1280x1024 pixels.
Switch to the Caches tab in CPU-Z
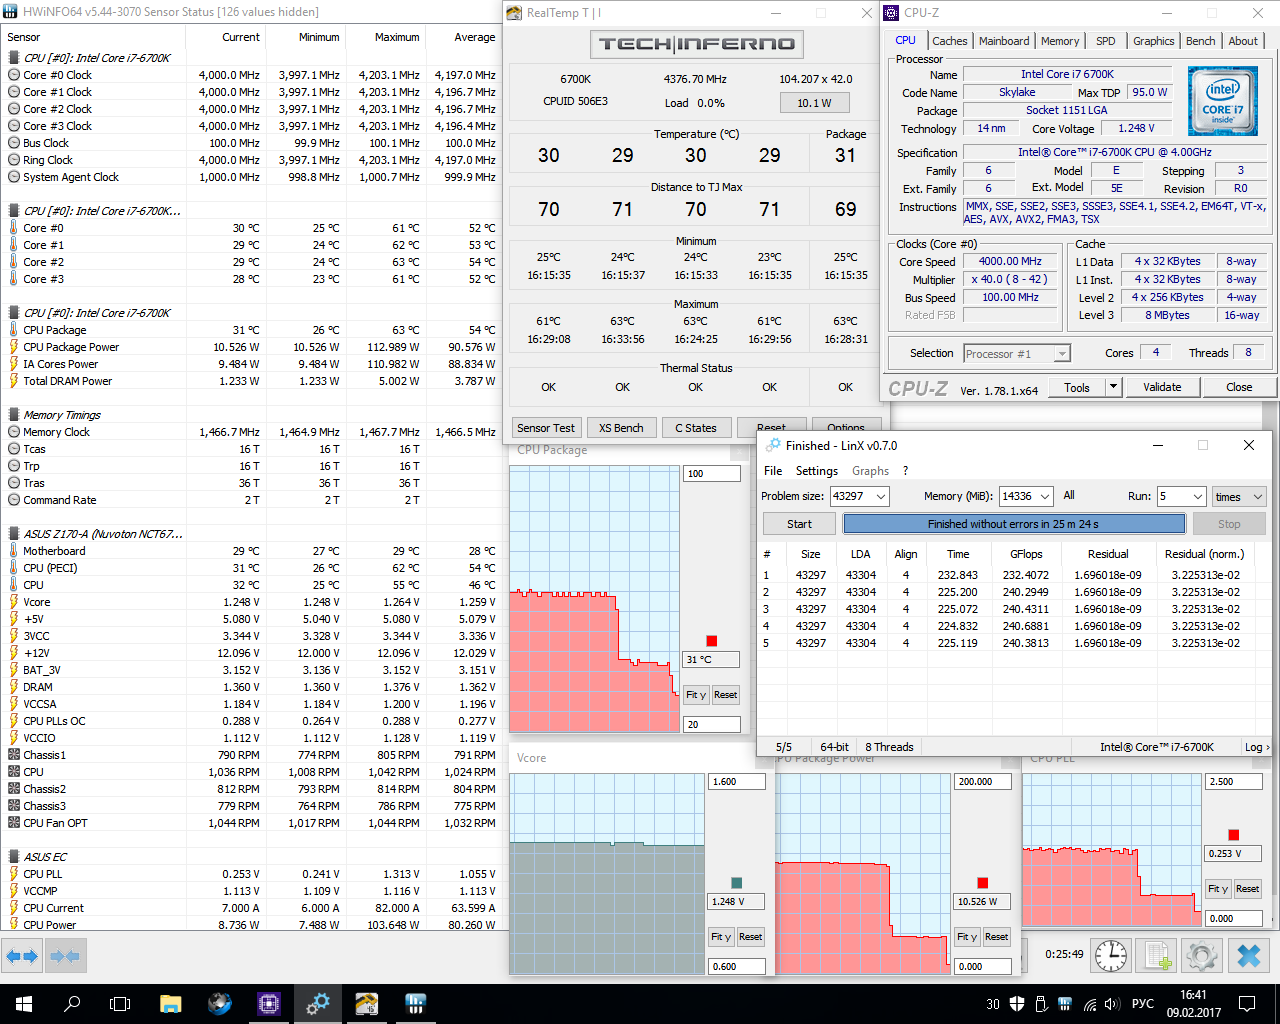tap(949, 41)
